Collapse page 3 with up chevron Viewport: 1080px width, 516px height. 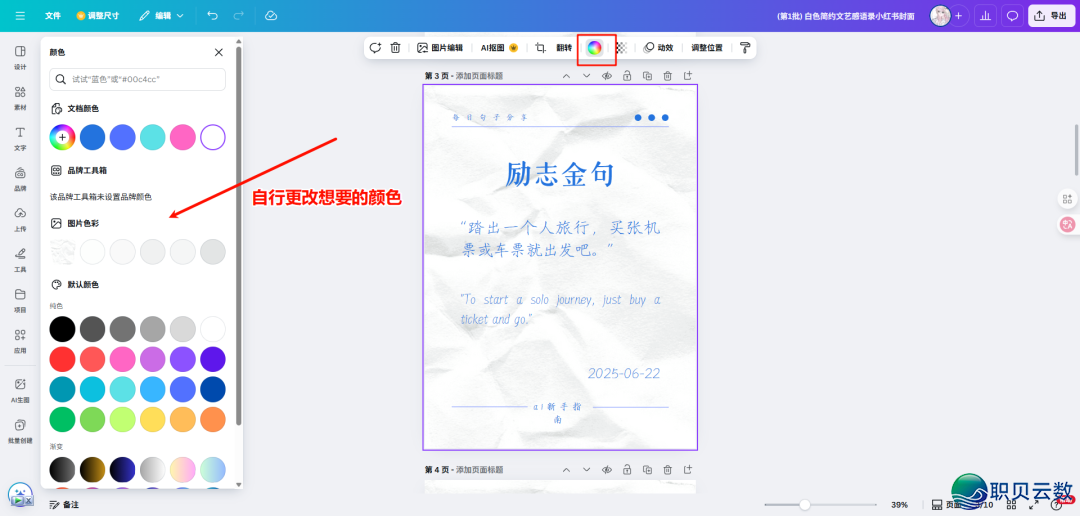pyautogui.click(x=566, y=76)
